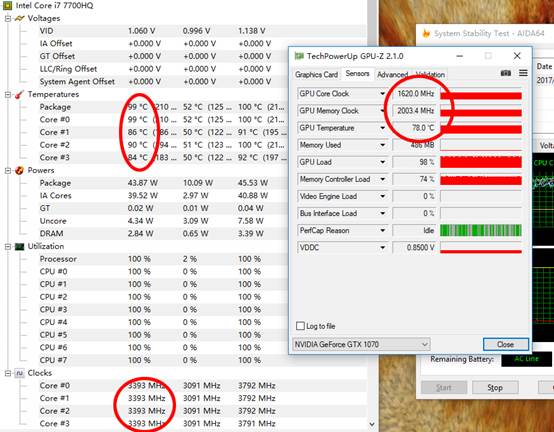Collapse the Utilization tree node
Screen dimensions: 554x432
tap(8, 246)
